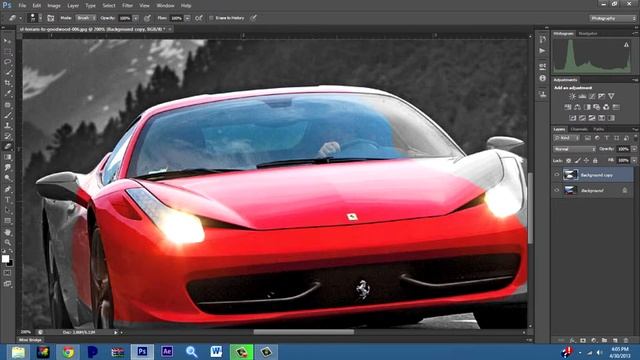Select the Healing Brush tool
Screen dimensions: 640x360
click(7, 105)
